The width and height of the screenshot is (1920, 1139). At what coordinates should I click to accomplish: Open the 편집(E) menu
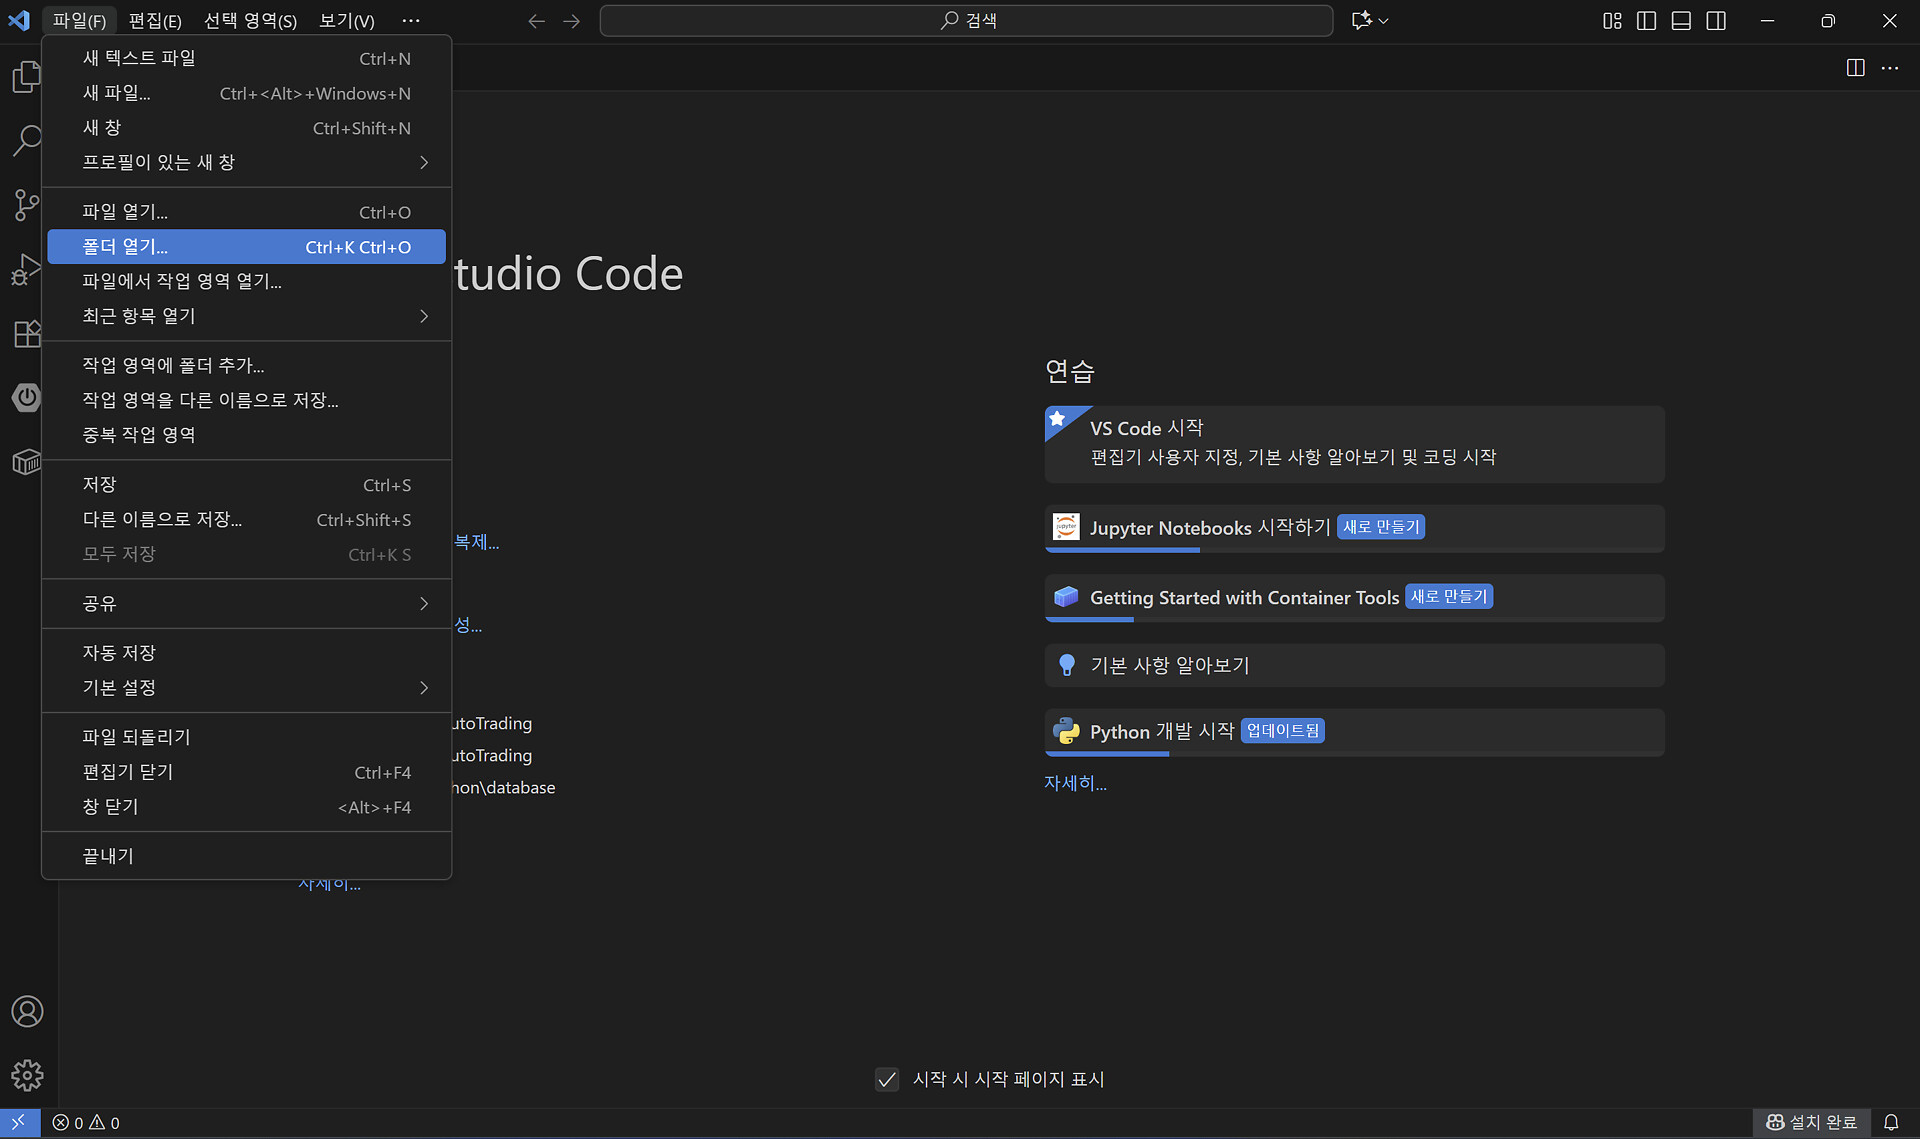tap(155, 20)
